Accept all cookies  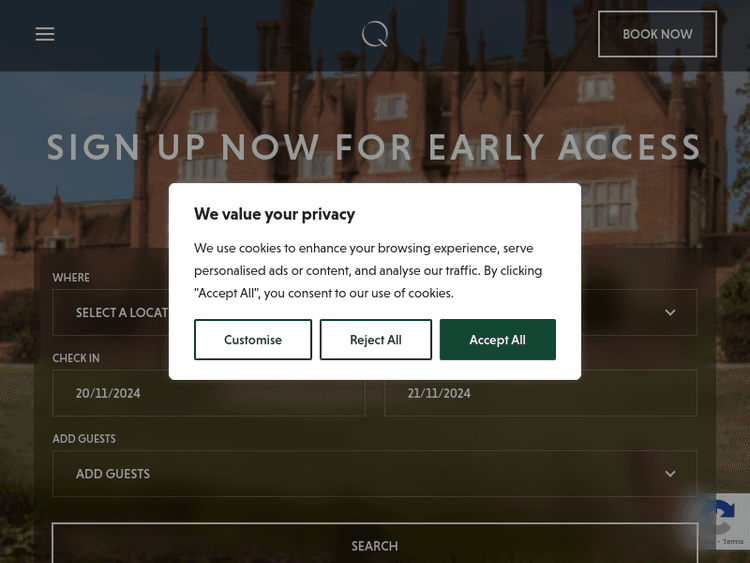click(x=497, y=340)
